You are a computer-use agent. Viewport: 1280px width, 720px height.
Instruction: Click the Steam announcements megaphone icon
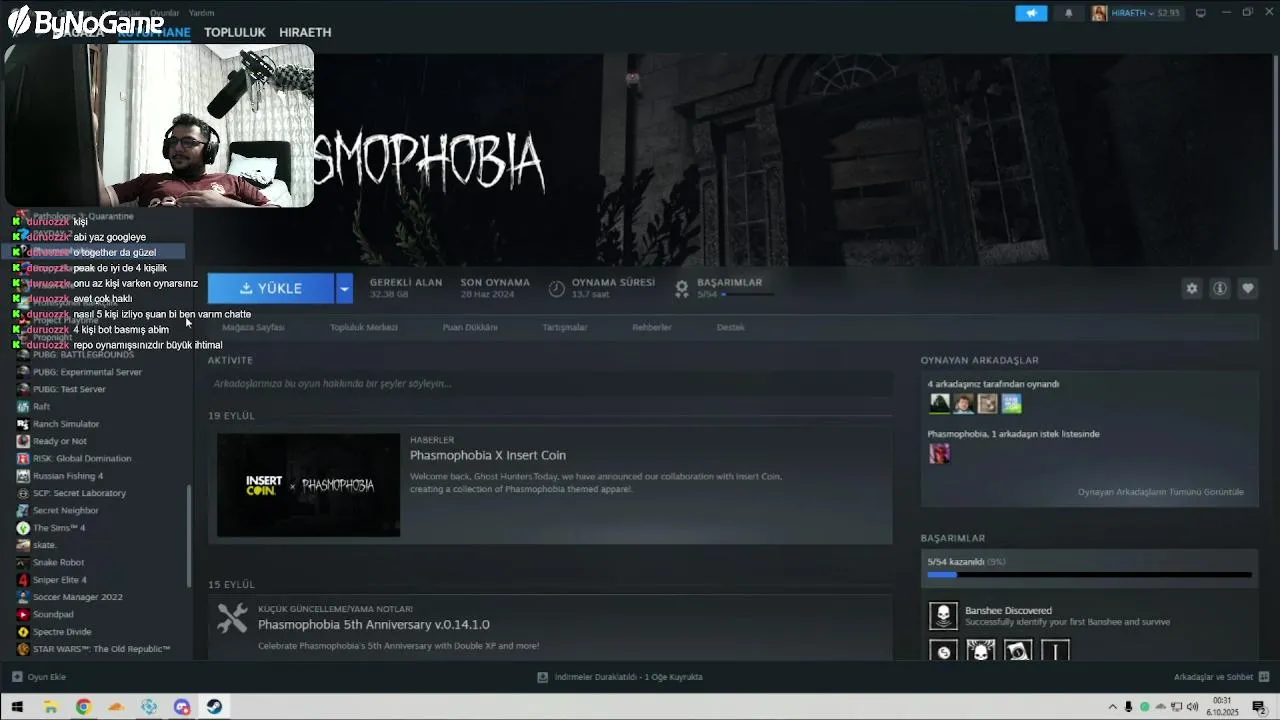click(1031, 13)
